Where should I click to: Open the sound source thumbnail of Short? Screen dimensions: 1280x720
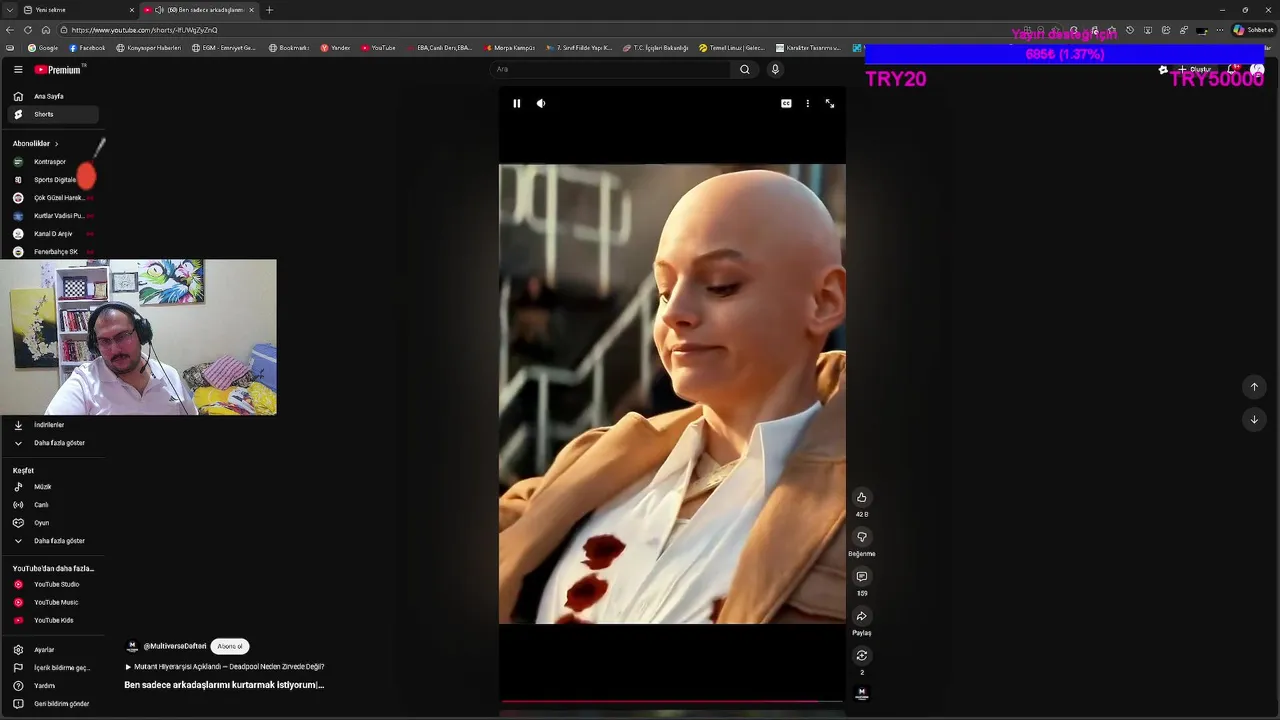pyautogui.click(x=861, y=693)
